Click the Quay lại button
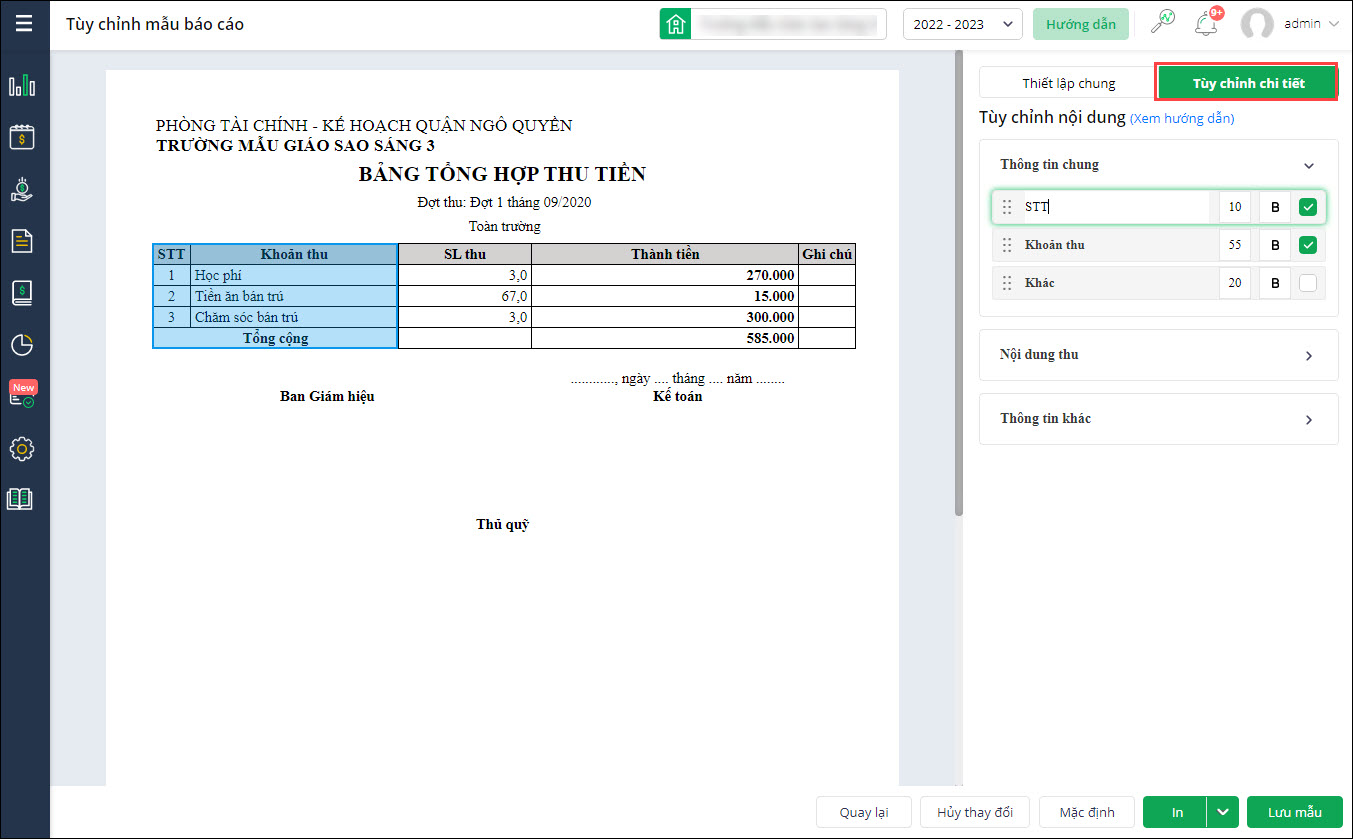Viewport: 1353px width, 839px height. [864, 813]
